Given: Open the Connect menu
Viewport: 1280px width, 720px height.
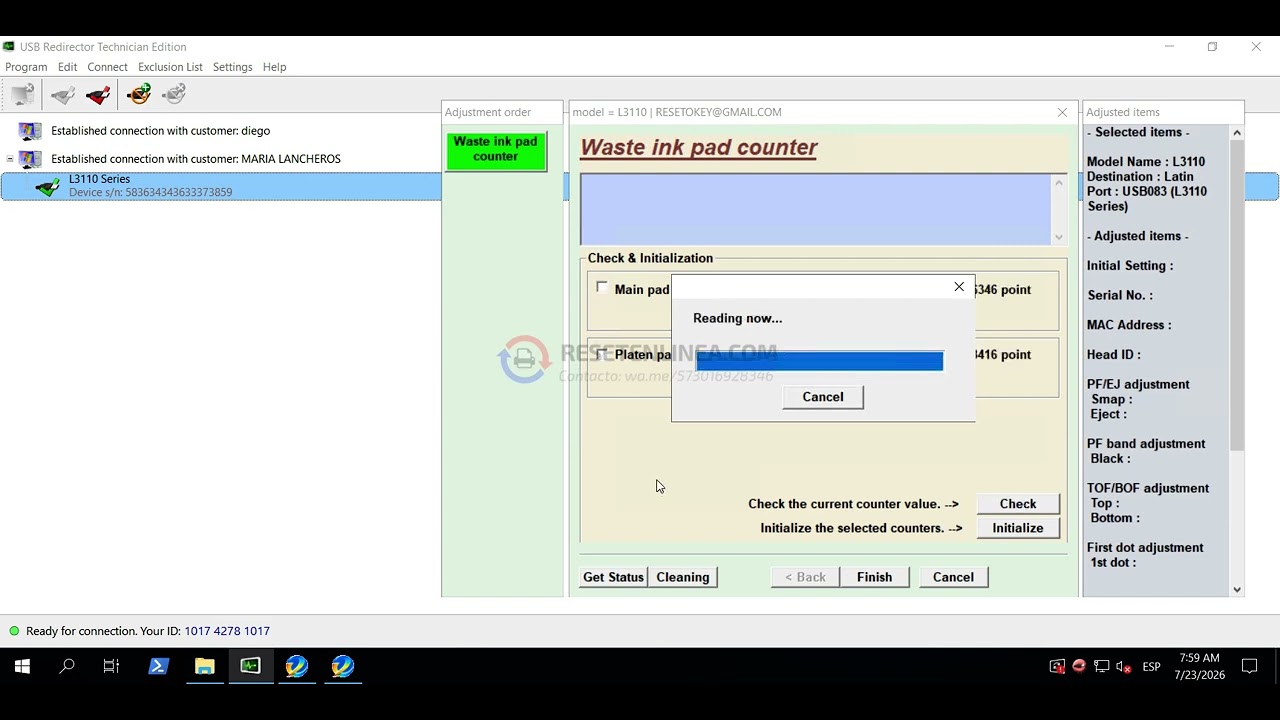Looking at the screenshot, I should pyautogui.click(x=107, y=67).
